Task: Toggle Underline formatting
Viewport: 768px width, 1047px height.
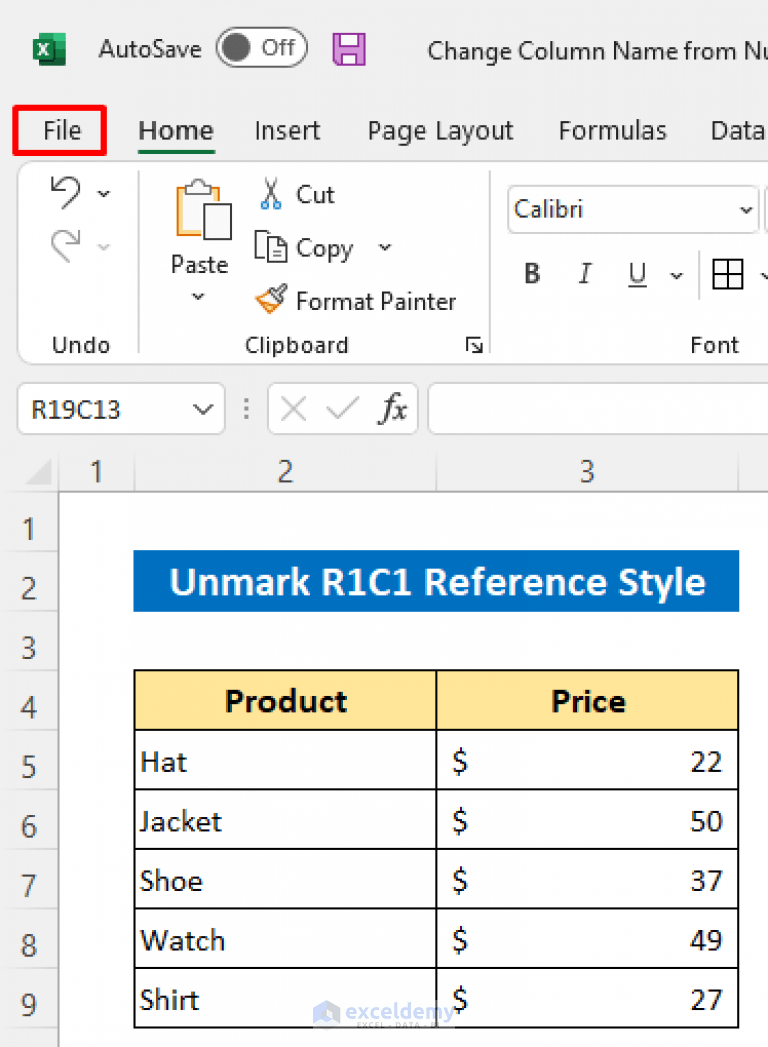Action: (637, 273)
